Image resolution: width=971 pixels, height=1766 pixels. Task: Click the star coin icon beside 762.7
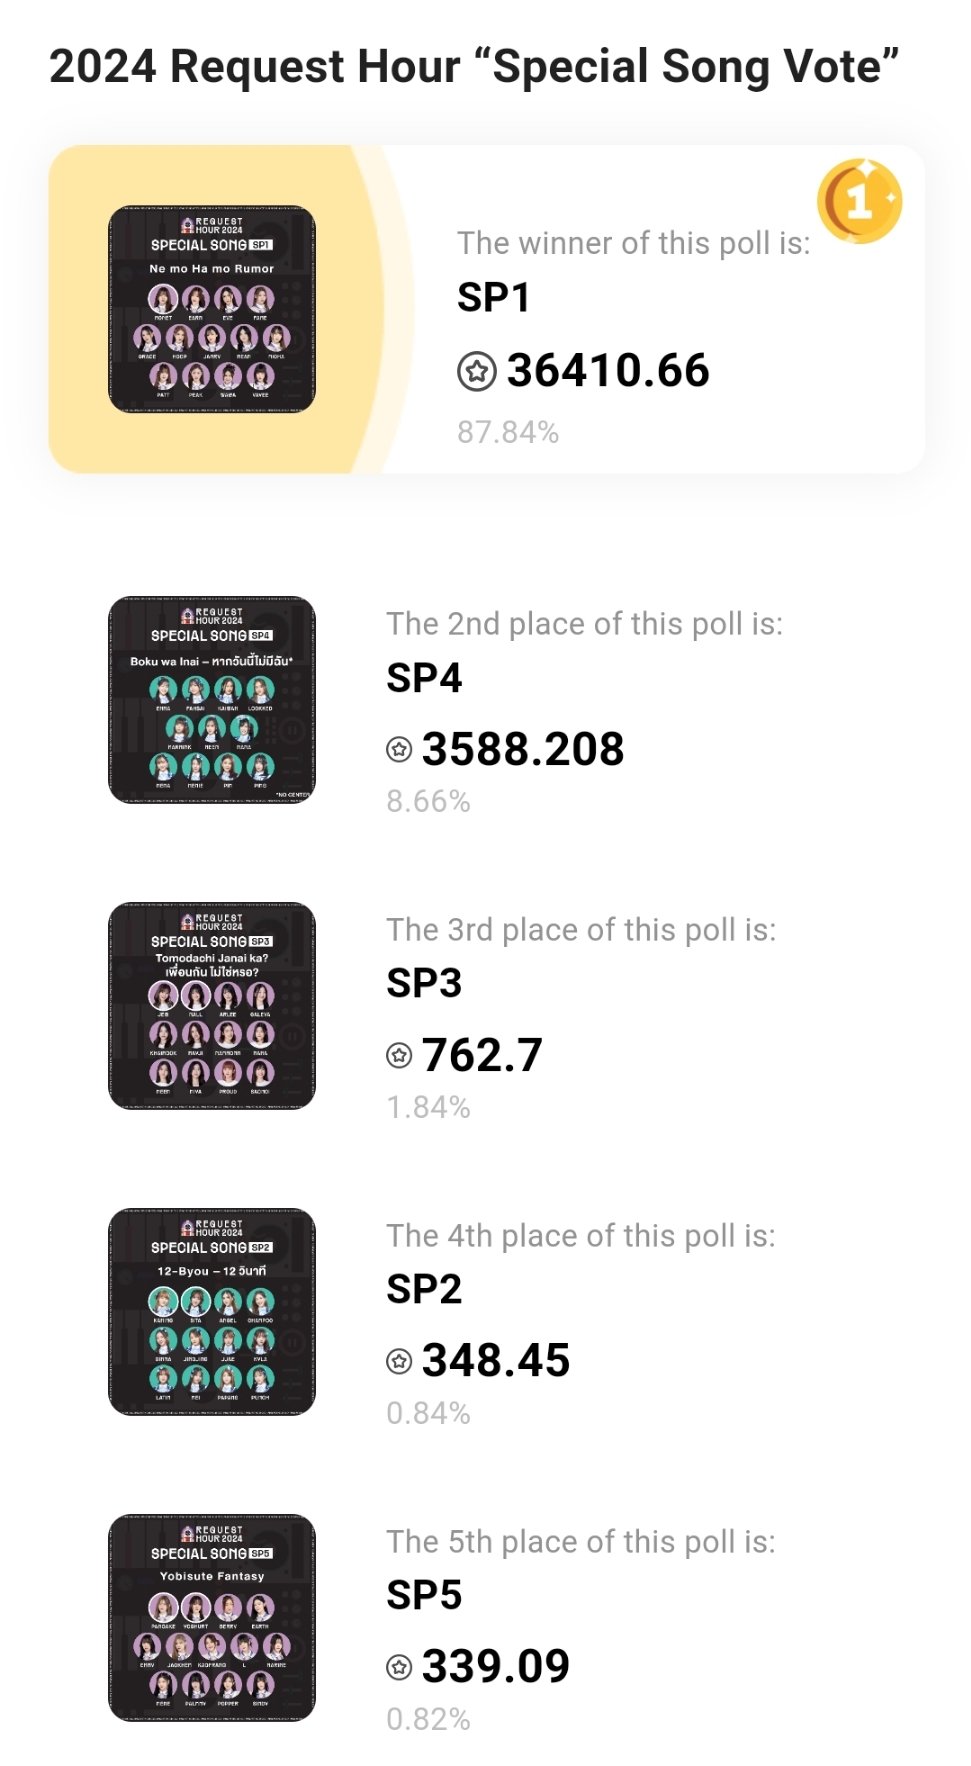399,1055
